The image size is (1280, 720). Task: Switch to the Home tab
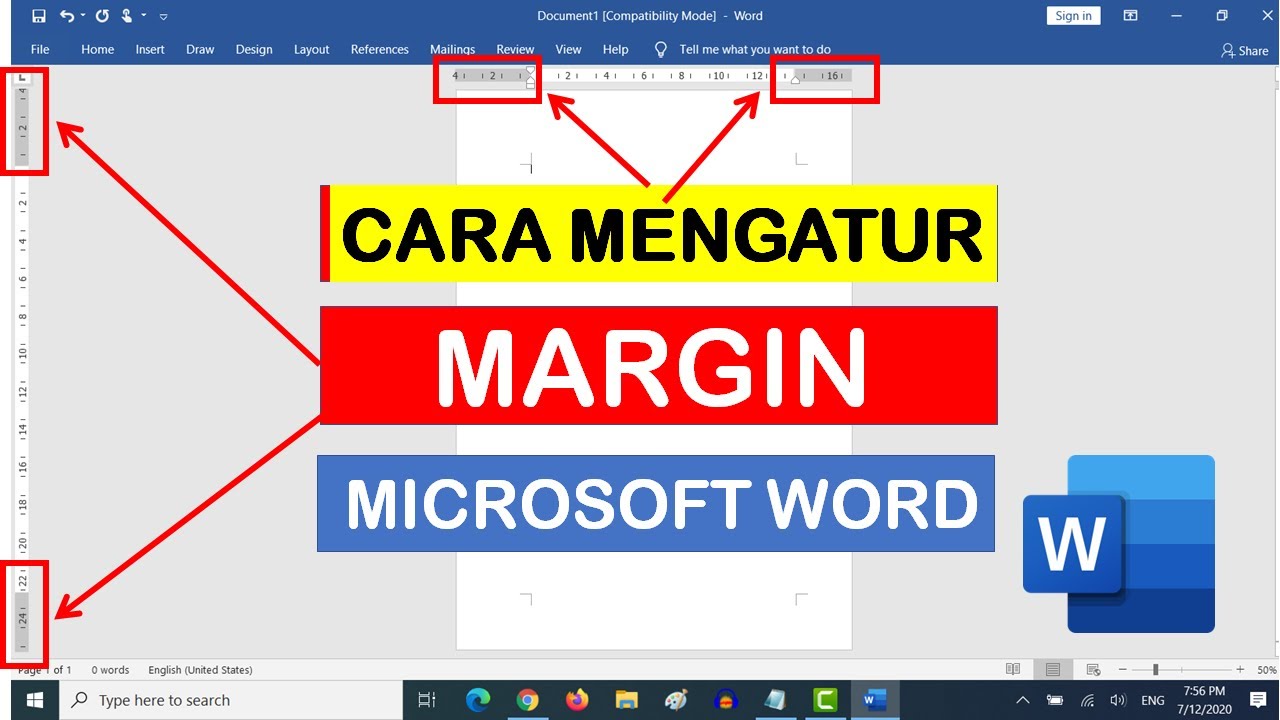(98, 49)
